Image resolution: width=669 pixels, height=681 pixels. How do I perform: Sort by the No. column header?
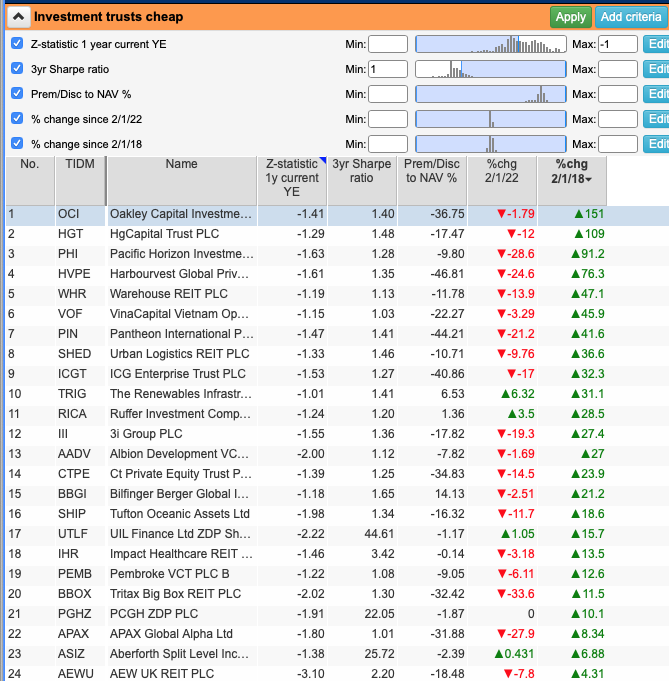[x=30, y=181]
